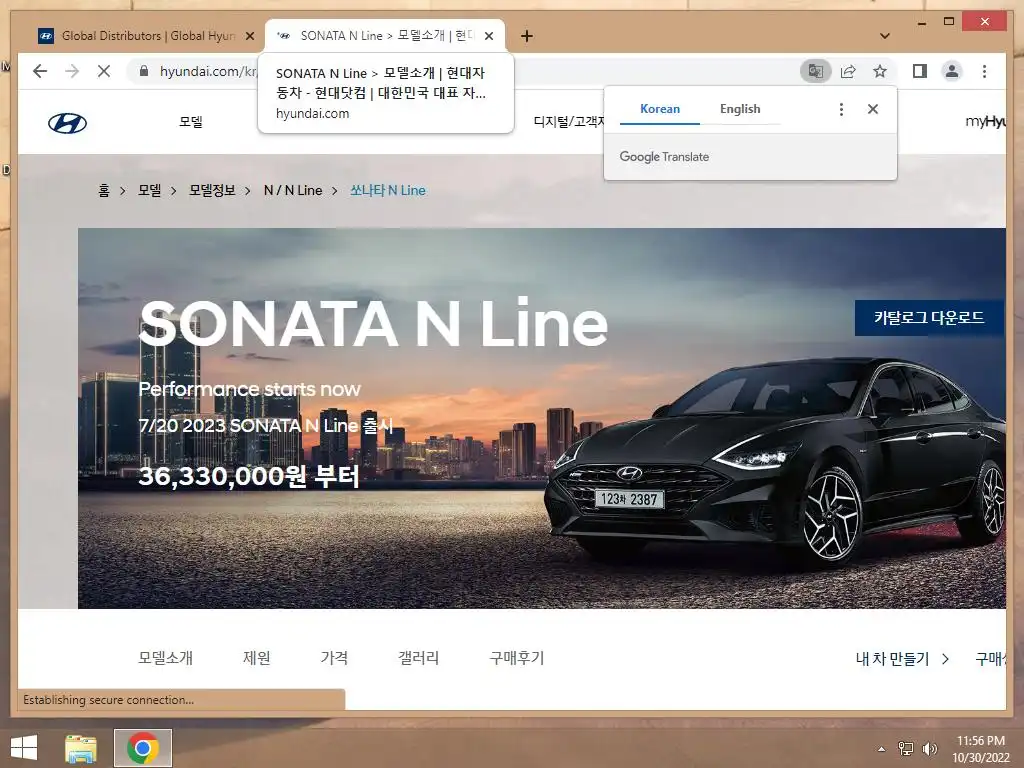Open the taskbar clock showing 11:56 PM
The height and width of the screenshot is (768, 1024).
coord(981,749)
